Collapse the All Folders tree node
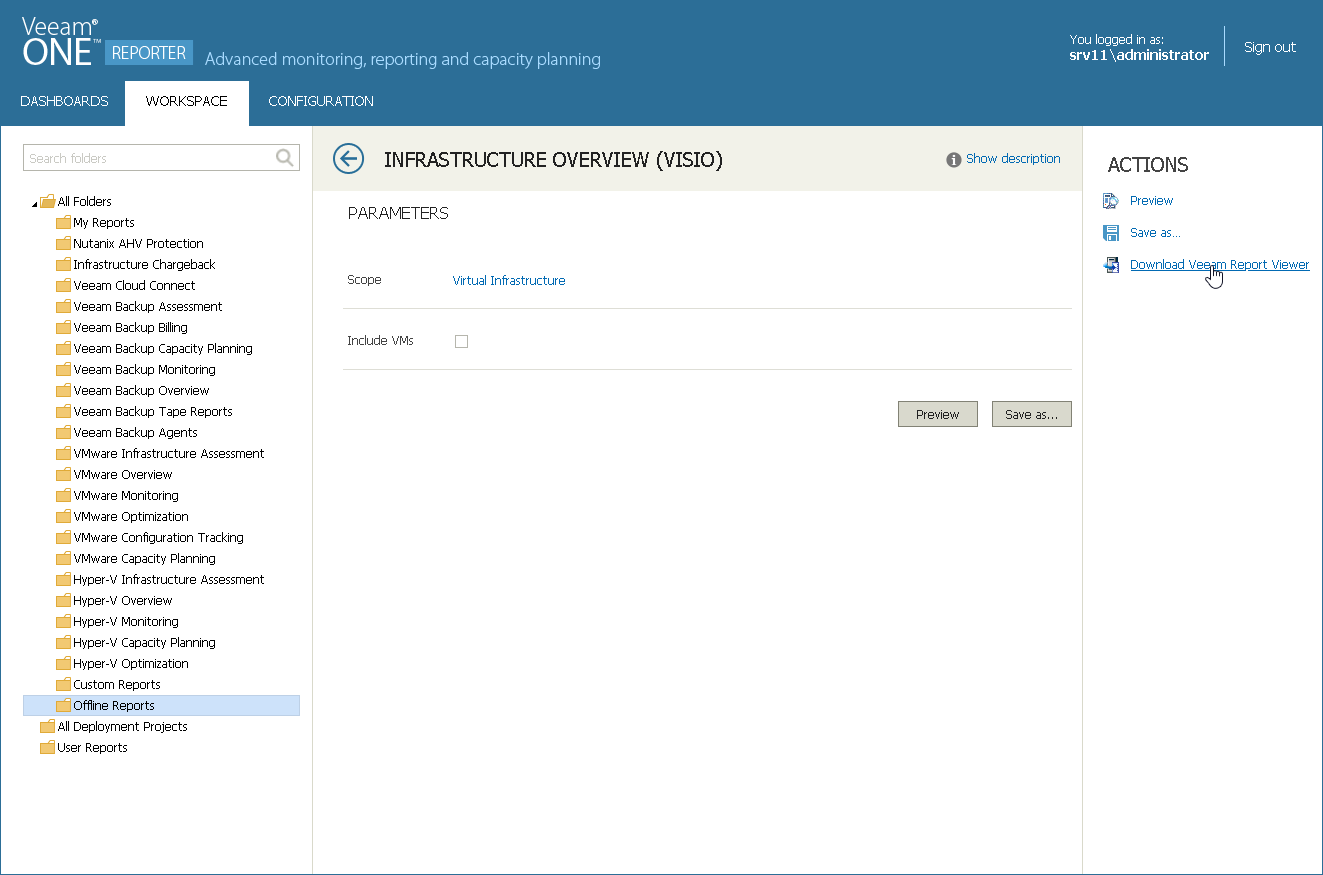The width and height of the screenshot is (1323, 875). click(34, 203)
